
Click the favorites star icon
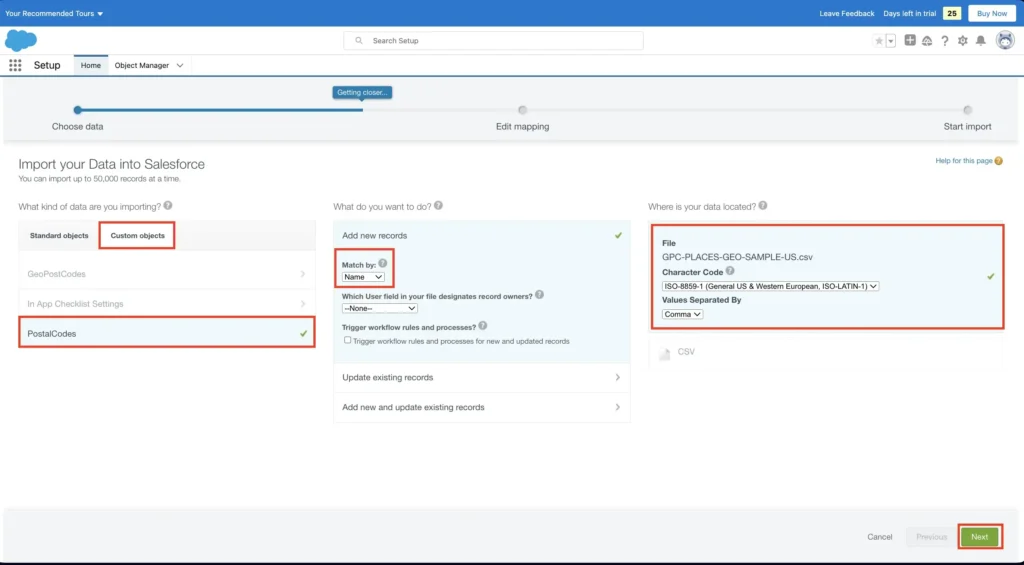coord(879,40)
